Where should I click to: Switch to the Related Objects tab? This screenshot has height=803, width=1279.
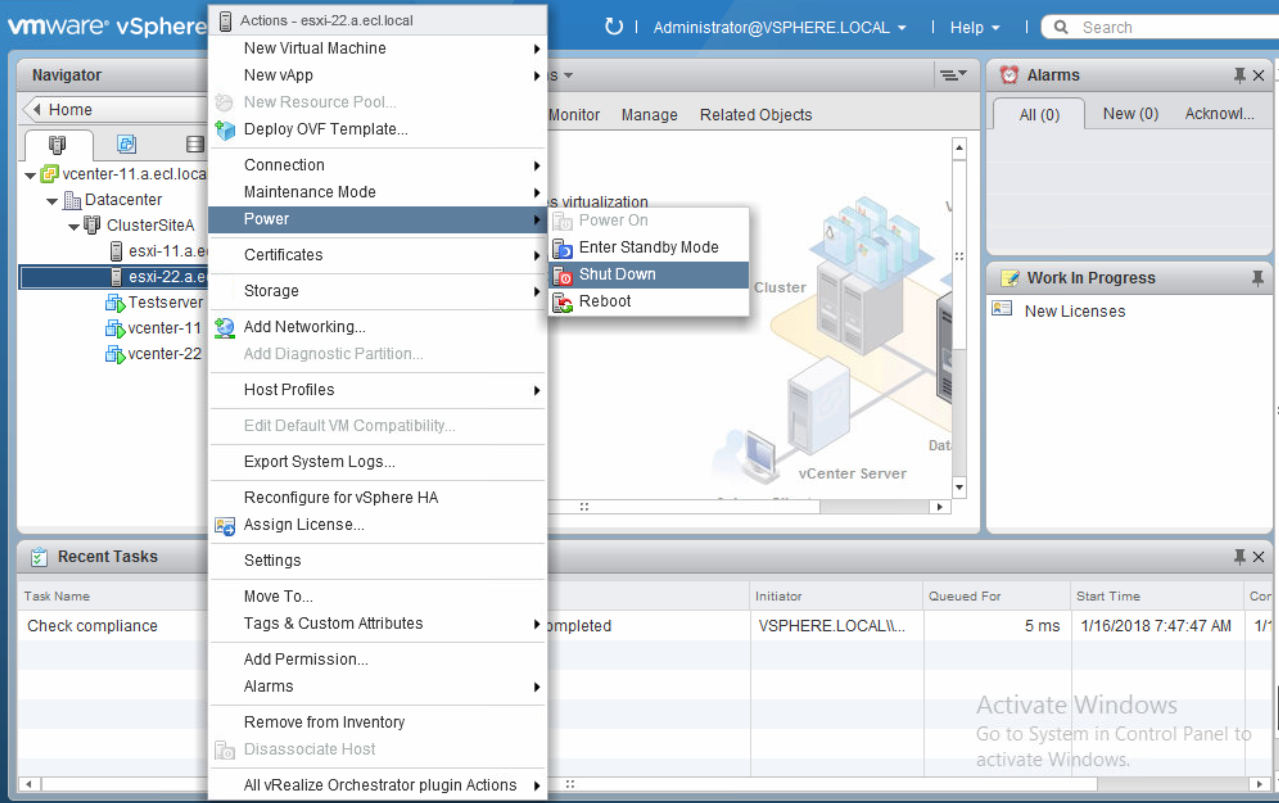(756, 115)
